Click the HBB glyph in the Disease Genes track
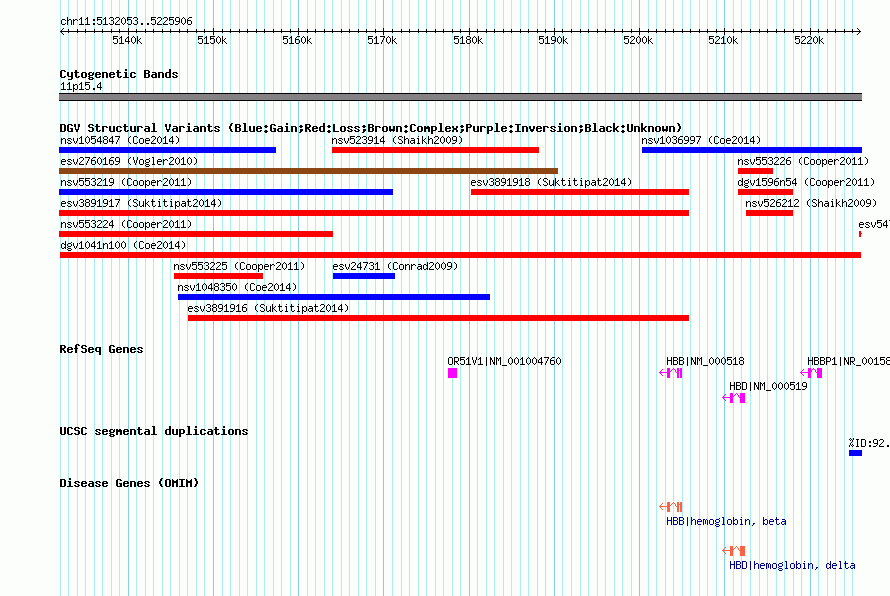The height and width of the screenshot is (596, 890). (671, 506)
